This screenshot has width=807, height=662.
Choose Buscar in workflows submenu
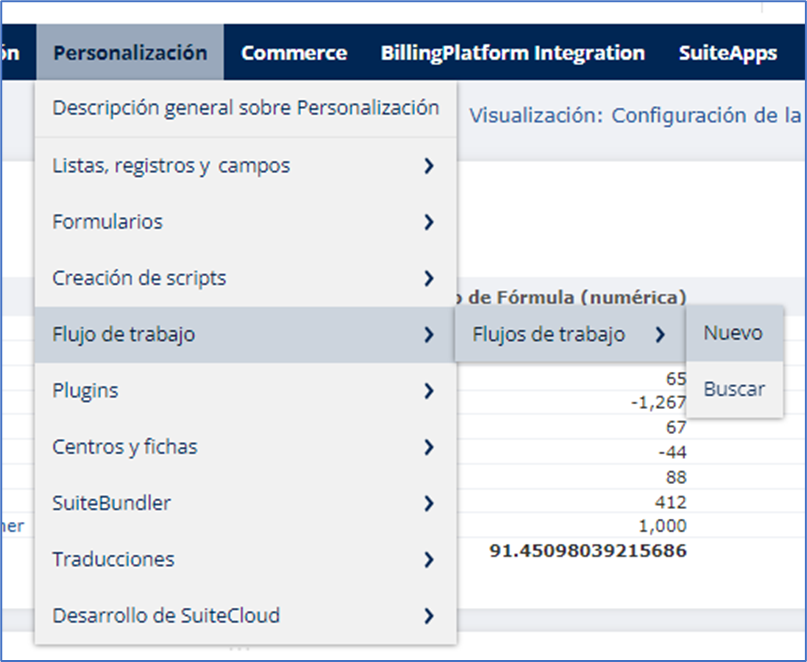(734, 389)
